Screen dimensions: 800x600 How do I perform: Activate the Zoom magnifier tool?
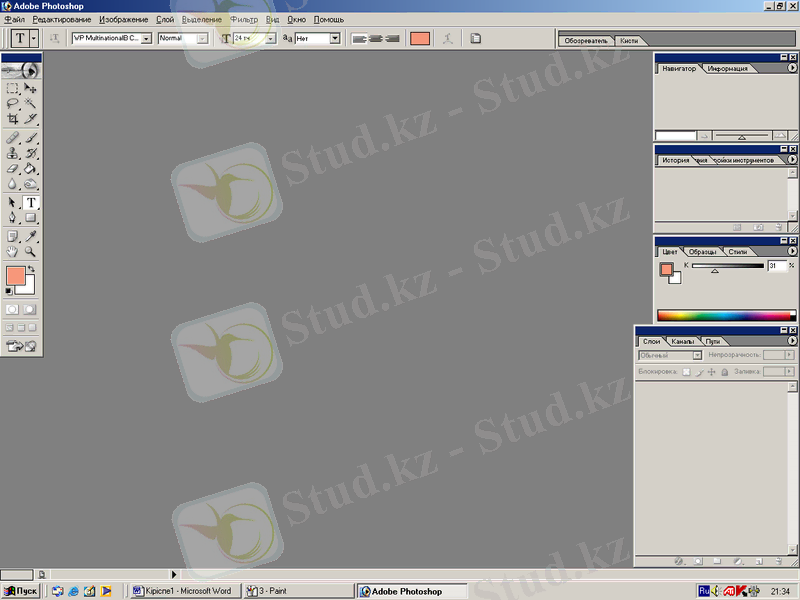tap(30, 253)
